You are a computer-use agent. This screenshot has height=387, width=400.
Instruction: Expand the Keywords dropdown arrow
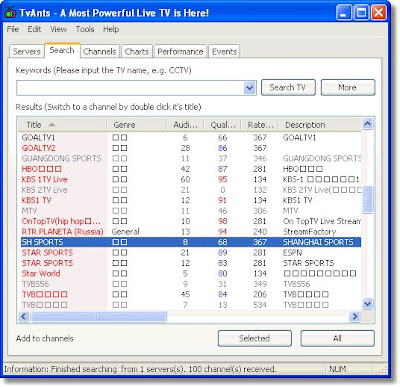tap(250, 88)
